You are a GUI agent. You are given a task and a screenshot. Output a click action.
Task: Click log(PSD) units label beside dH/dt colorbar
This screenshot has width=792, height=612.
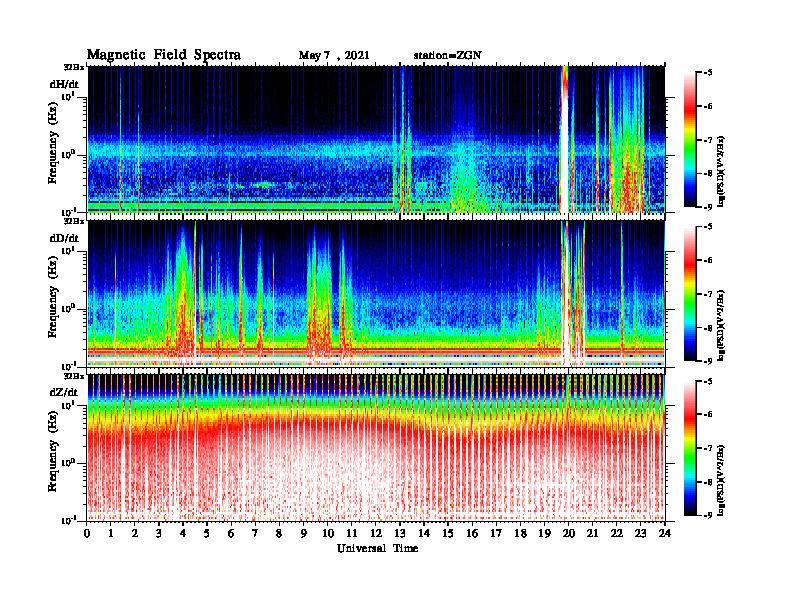coord(721,171)
